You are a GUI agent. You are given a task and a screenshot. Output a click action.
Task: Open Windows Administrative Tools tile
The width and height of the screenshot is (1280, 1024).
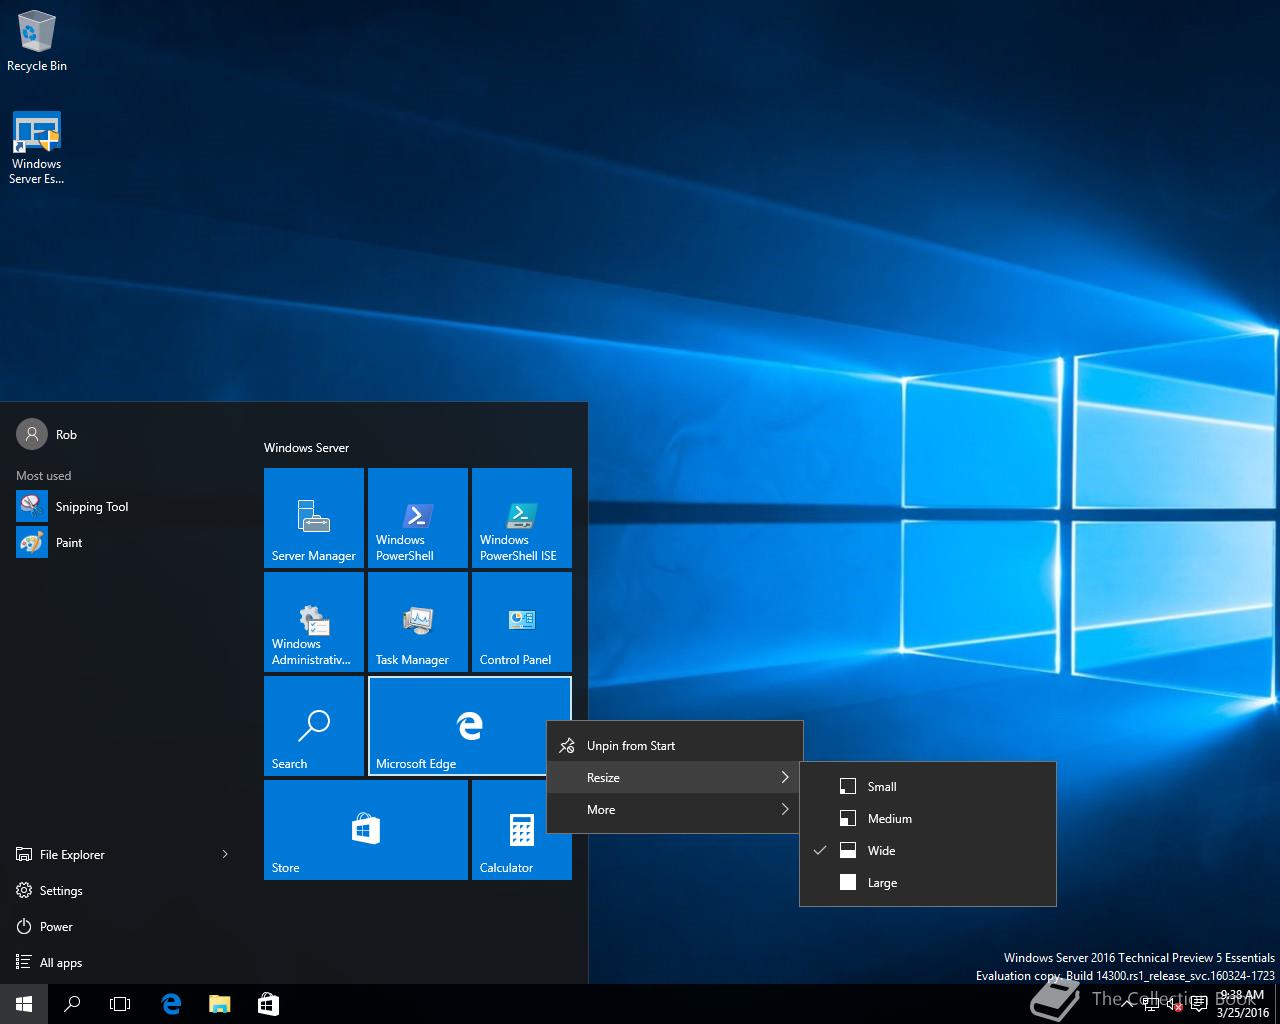click(x=314, y=622)
